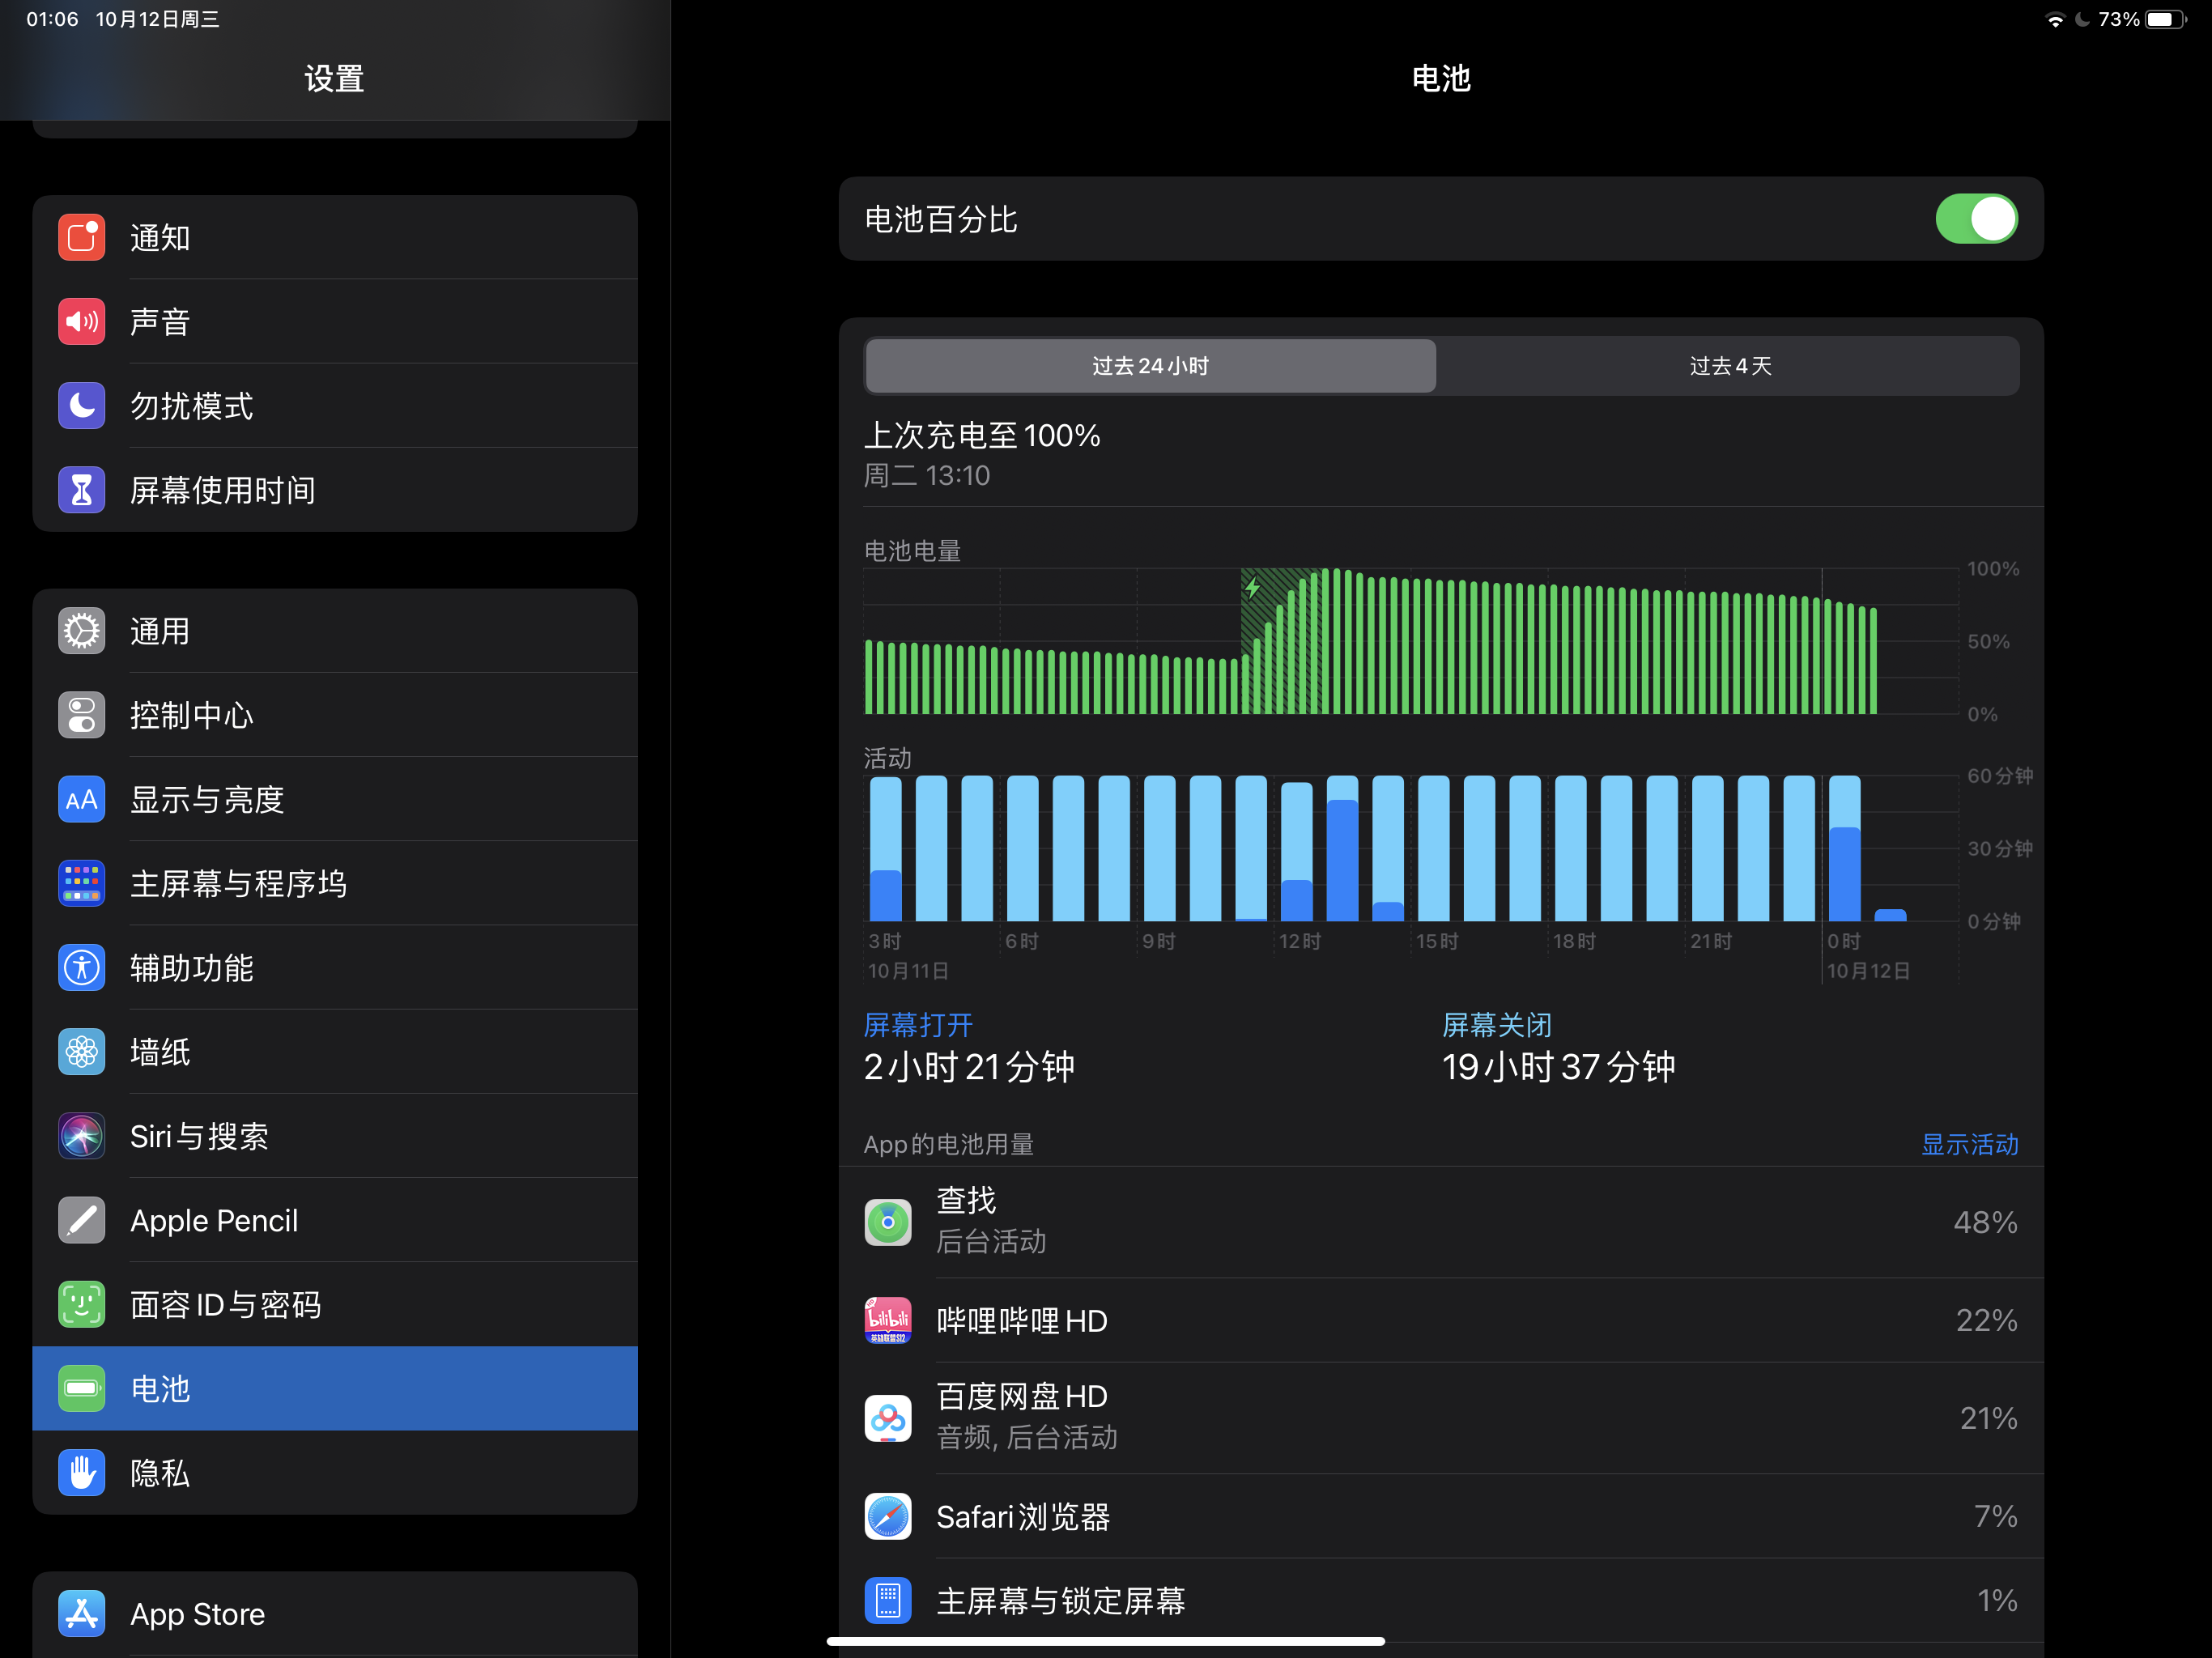This screenshot has height=1658, width=2212.
Task: Select the Screen Time (屏幕使用时间) hourglass icon
Action: point(81,490)
